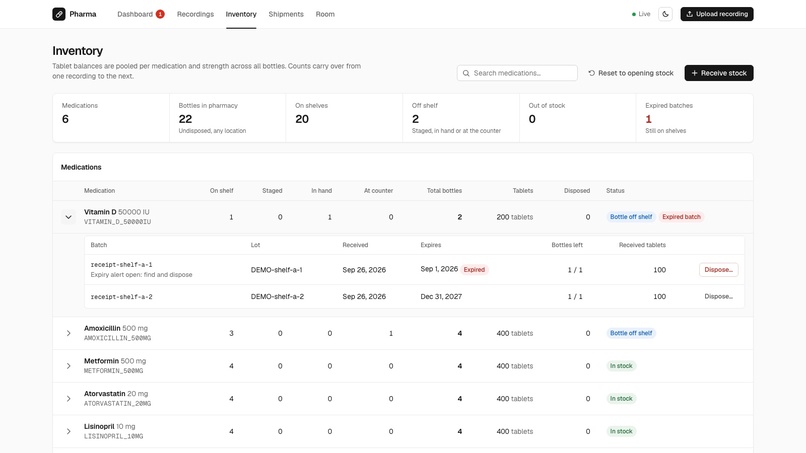This screenshot has height=453, width=806.
Task: Expand the Atorvastatin row
Action: pyautogui.click(x=68, y=398)
